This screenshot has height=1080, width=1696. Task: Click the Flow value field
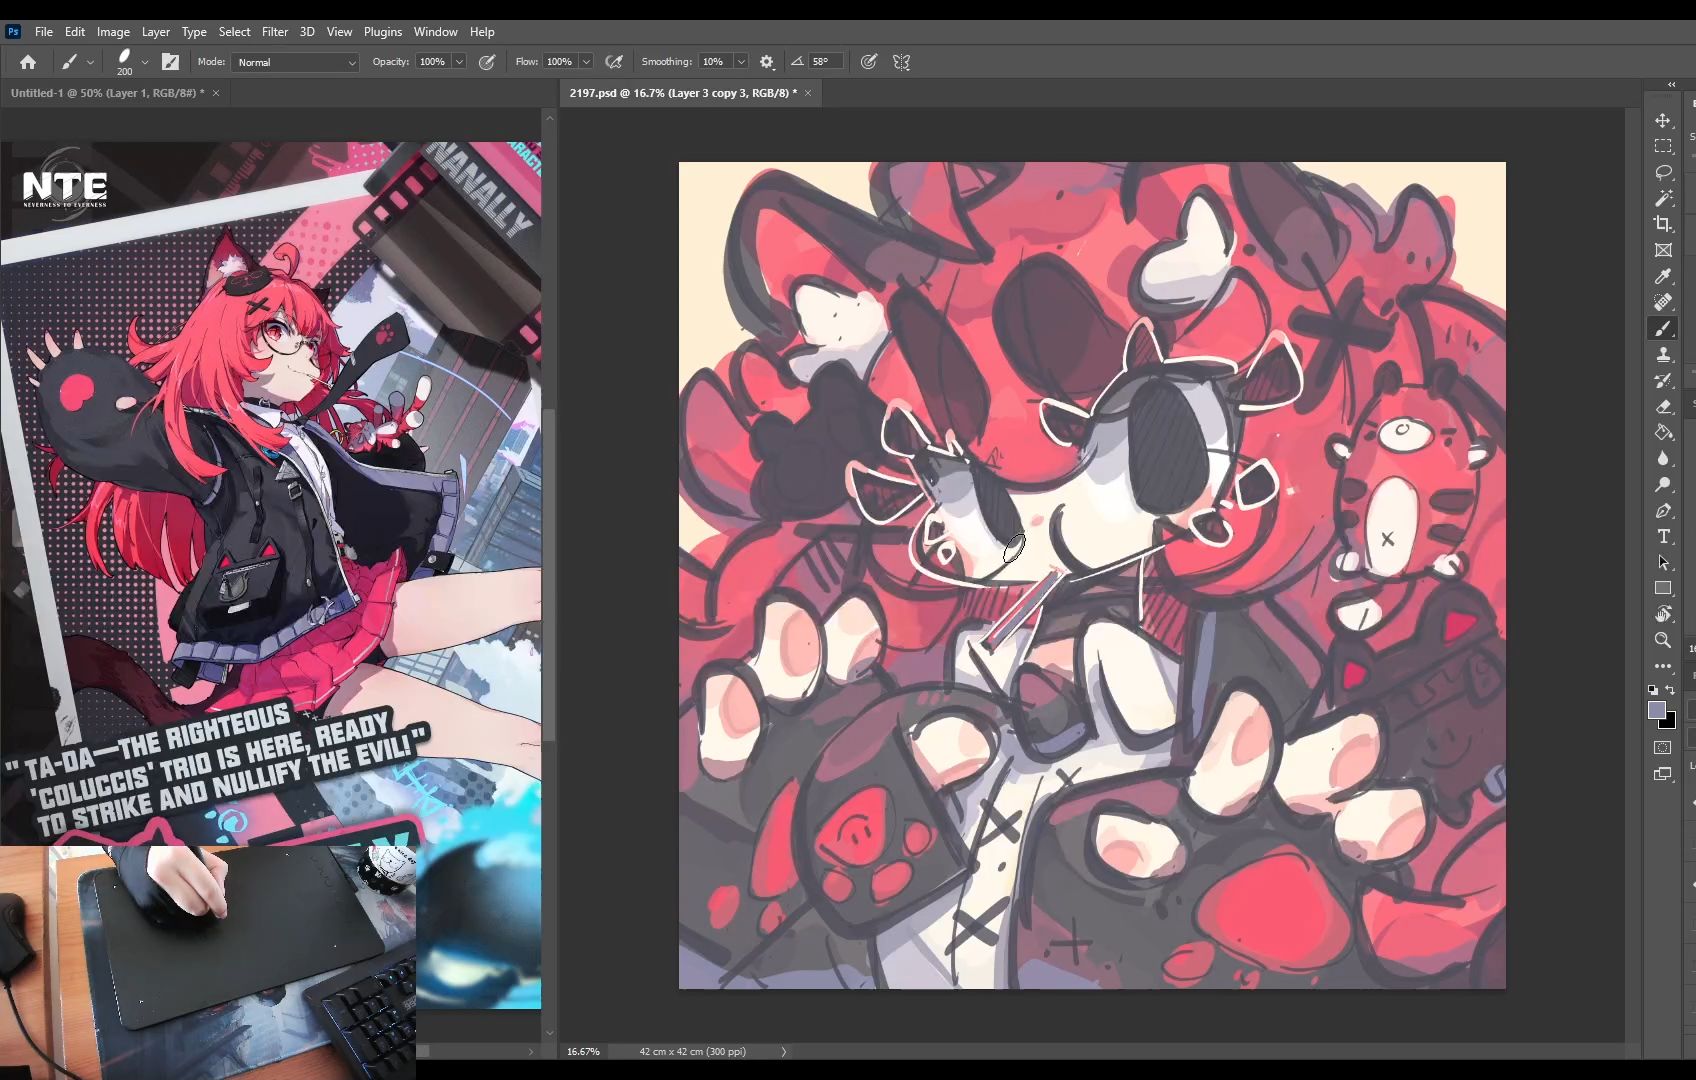[x=560, y=62]
